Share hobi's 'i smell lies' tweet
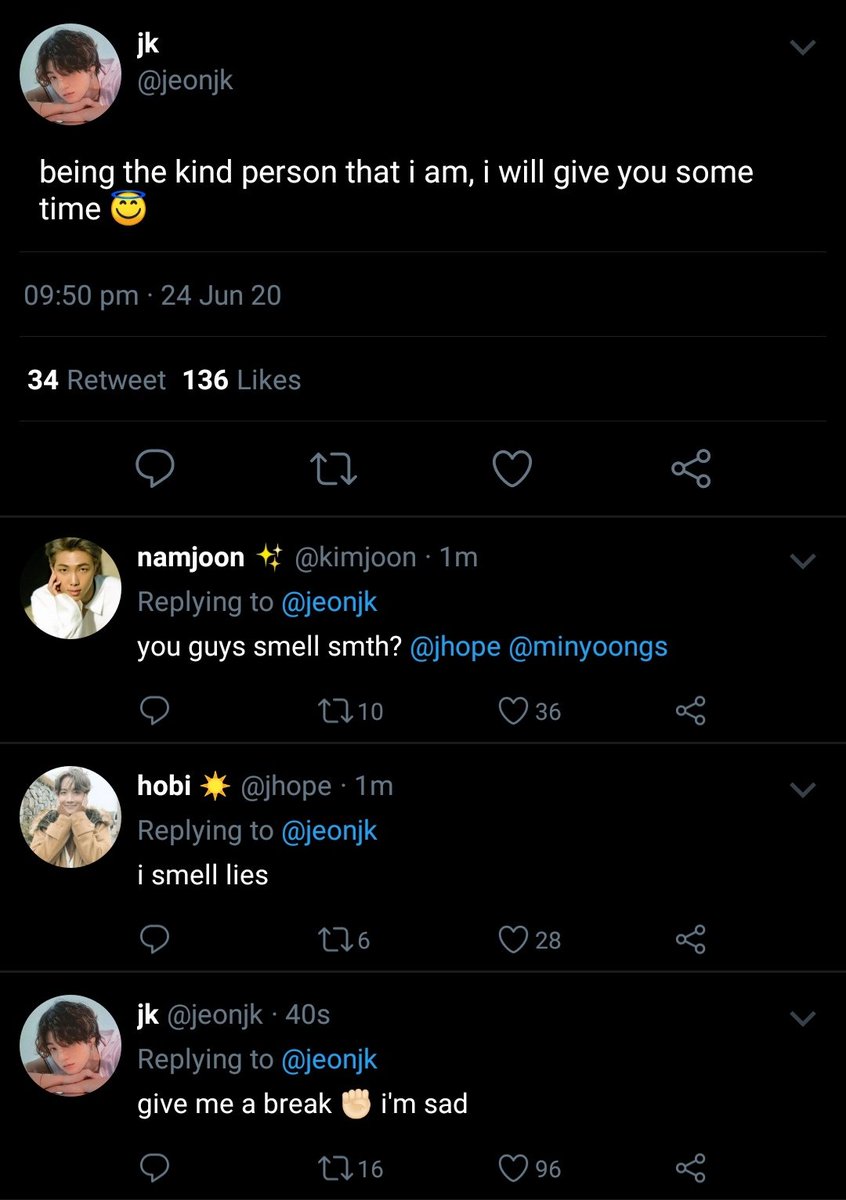Image resolution: width=846 pixels, height=1200 pixels. (x=690, y=939)
